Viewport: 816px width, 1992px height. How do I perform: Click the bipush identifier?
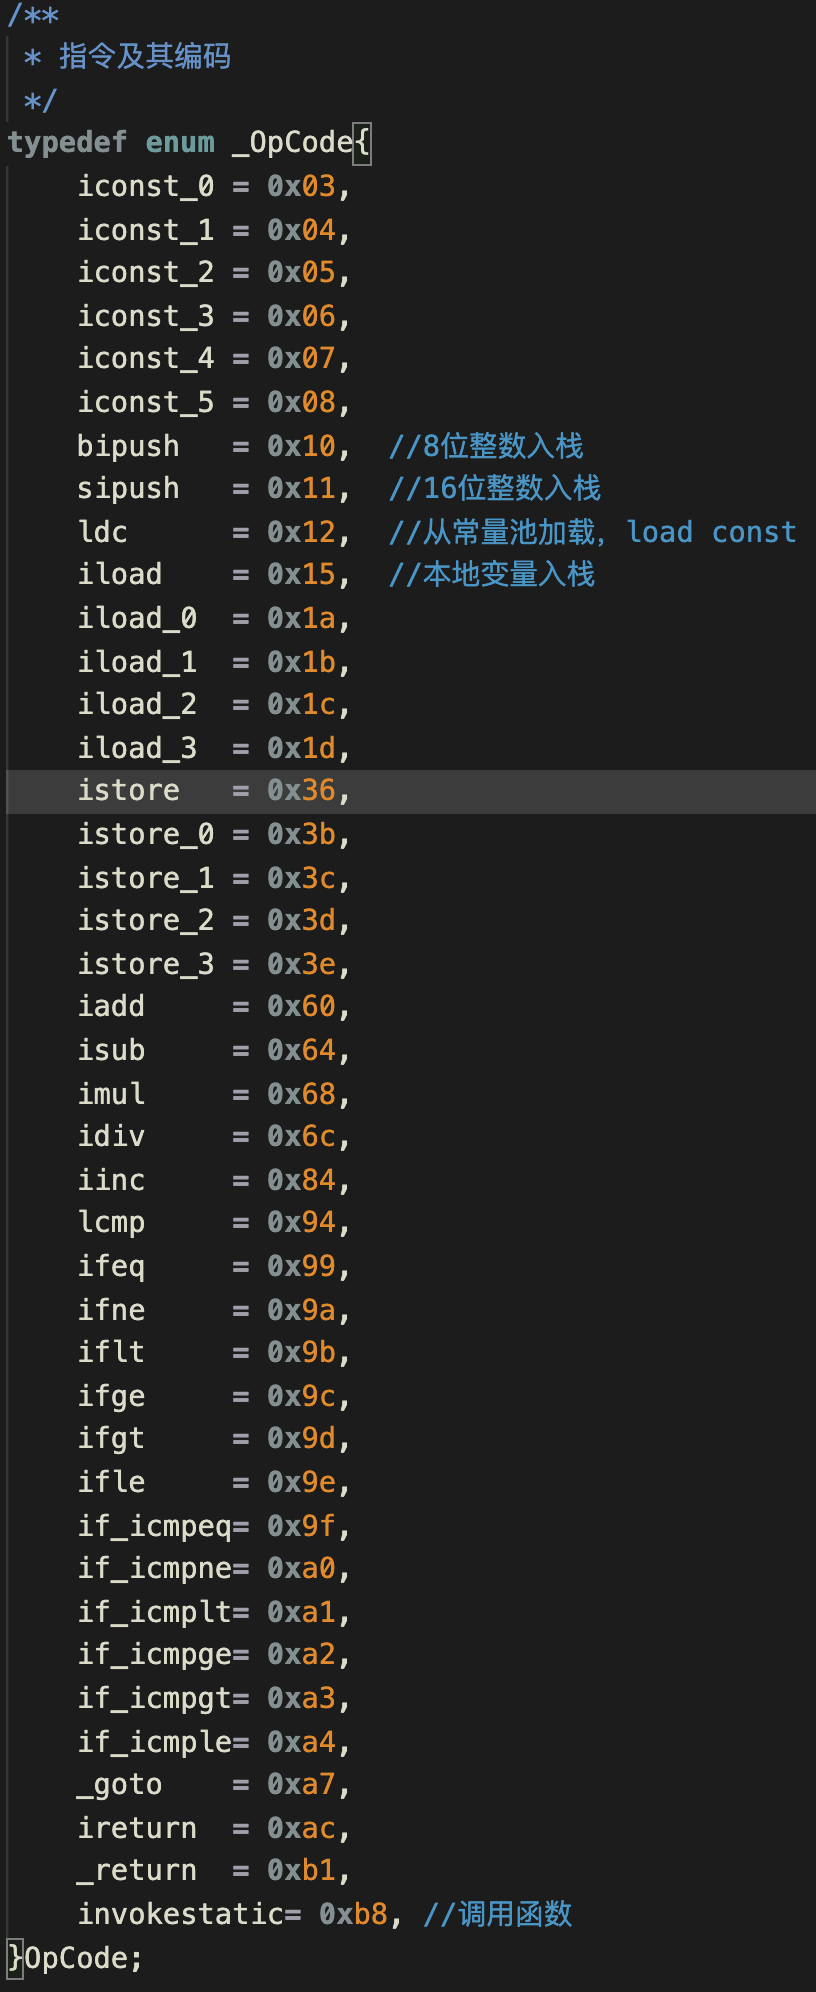(x=129, y=446)
